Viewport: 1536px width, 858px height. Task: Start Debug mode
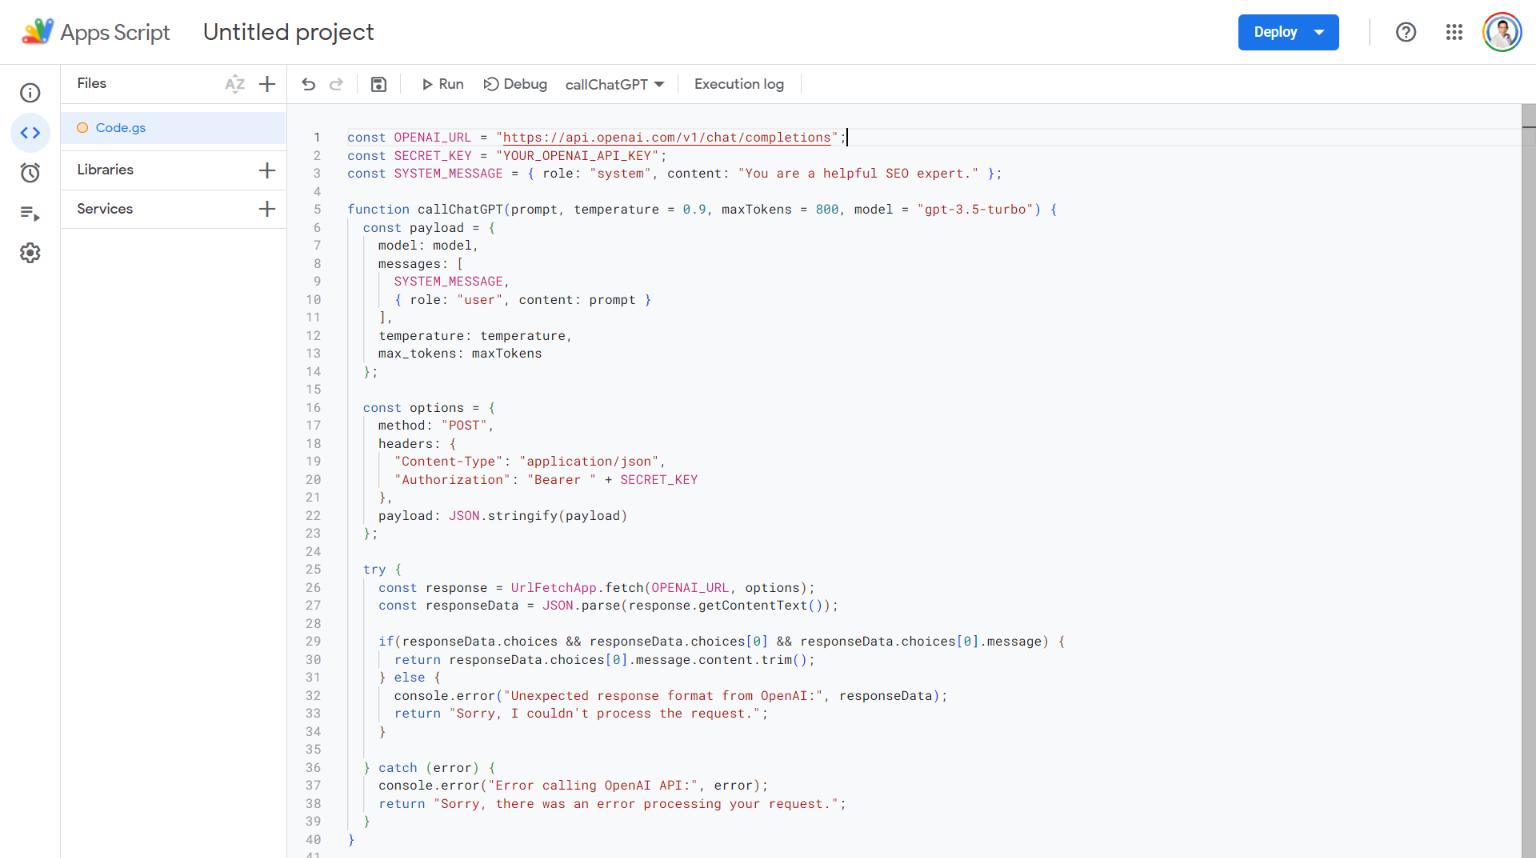515,84
